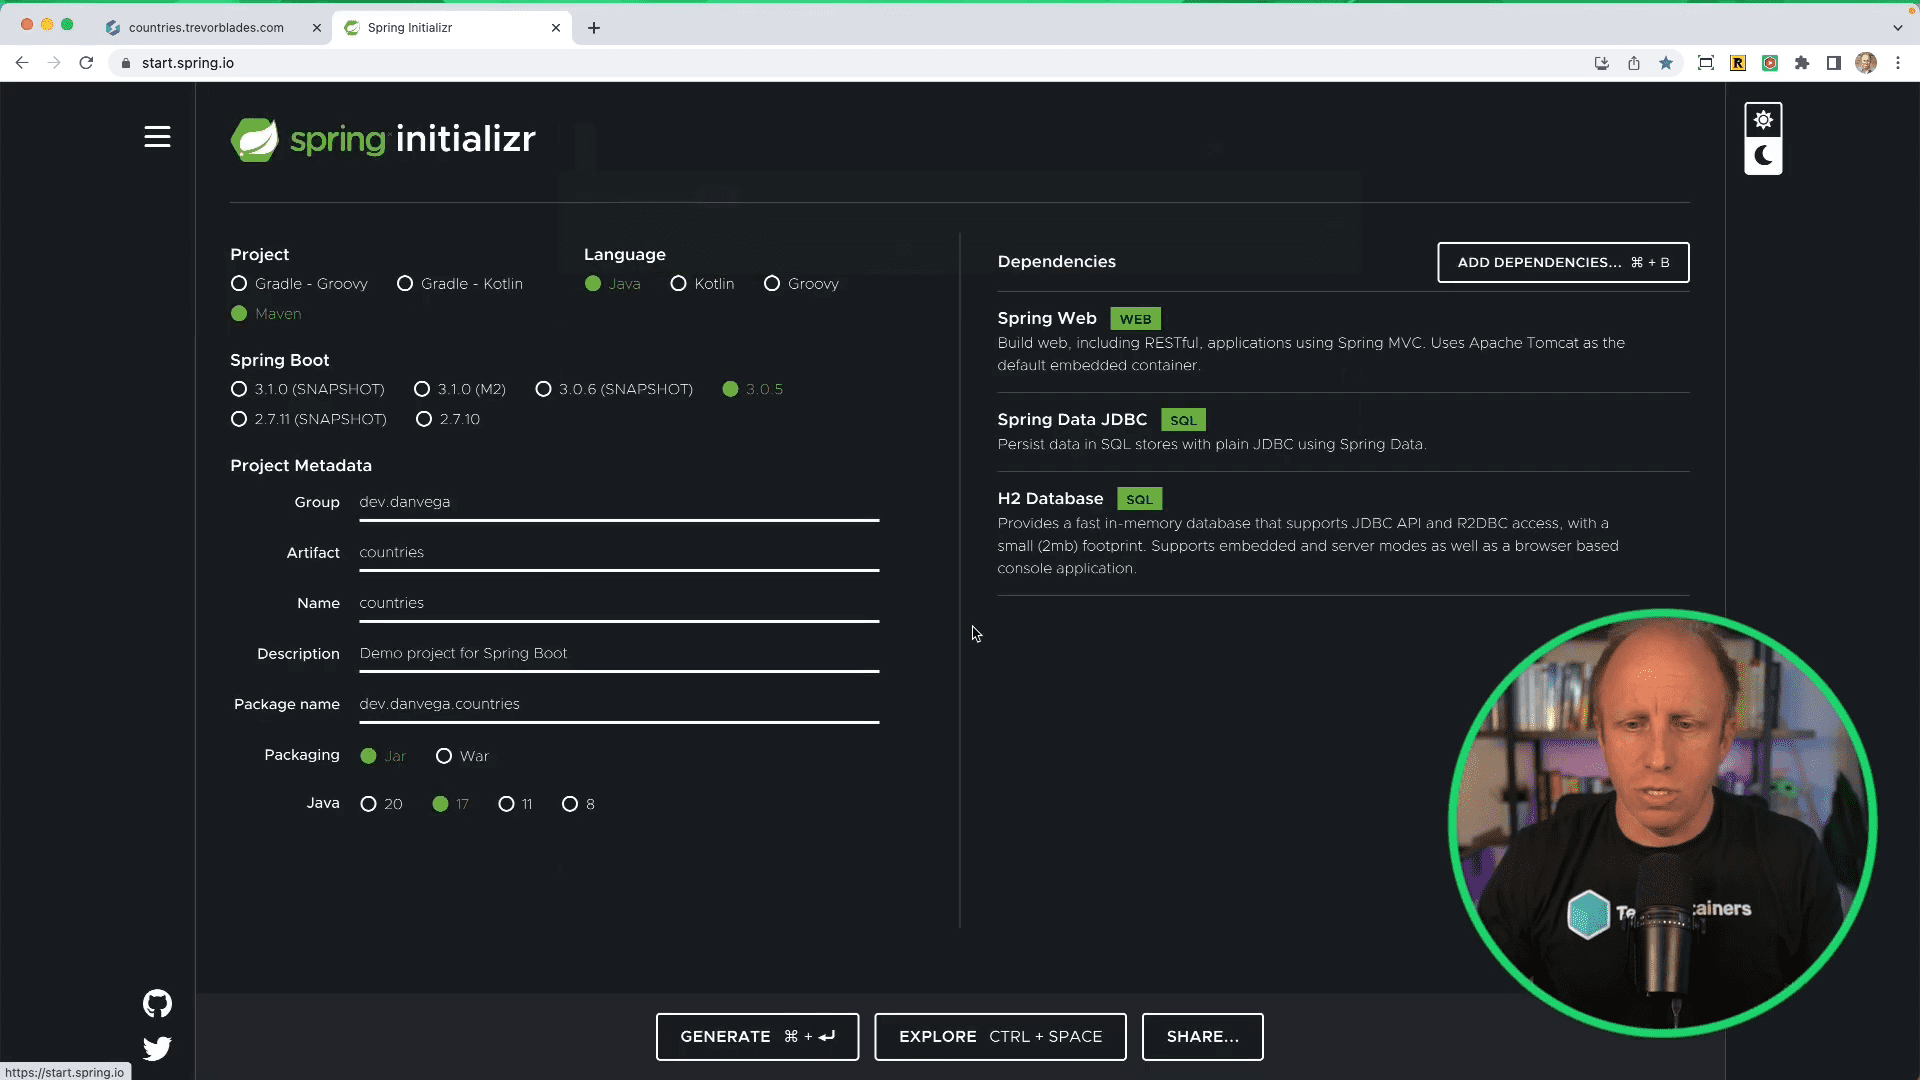Select dark theme via the moon icon
Viewport: 1920px width, 1080px height.
pyautogui.click(x=1763, y=155)
